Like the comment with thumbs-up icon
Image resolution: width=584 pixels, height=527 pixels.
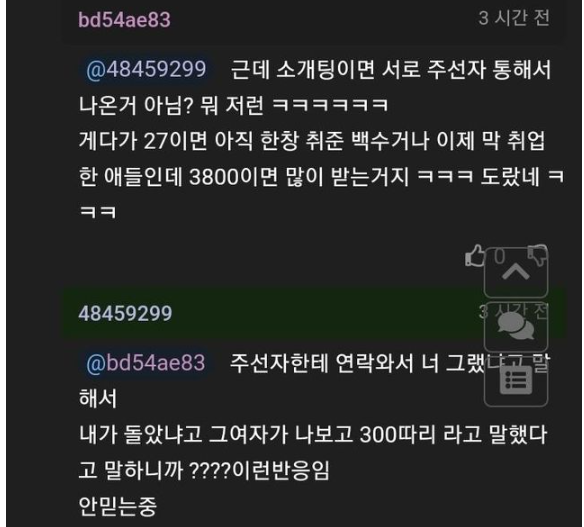pos(475,255)
